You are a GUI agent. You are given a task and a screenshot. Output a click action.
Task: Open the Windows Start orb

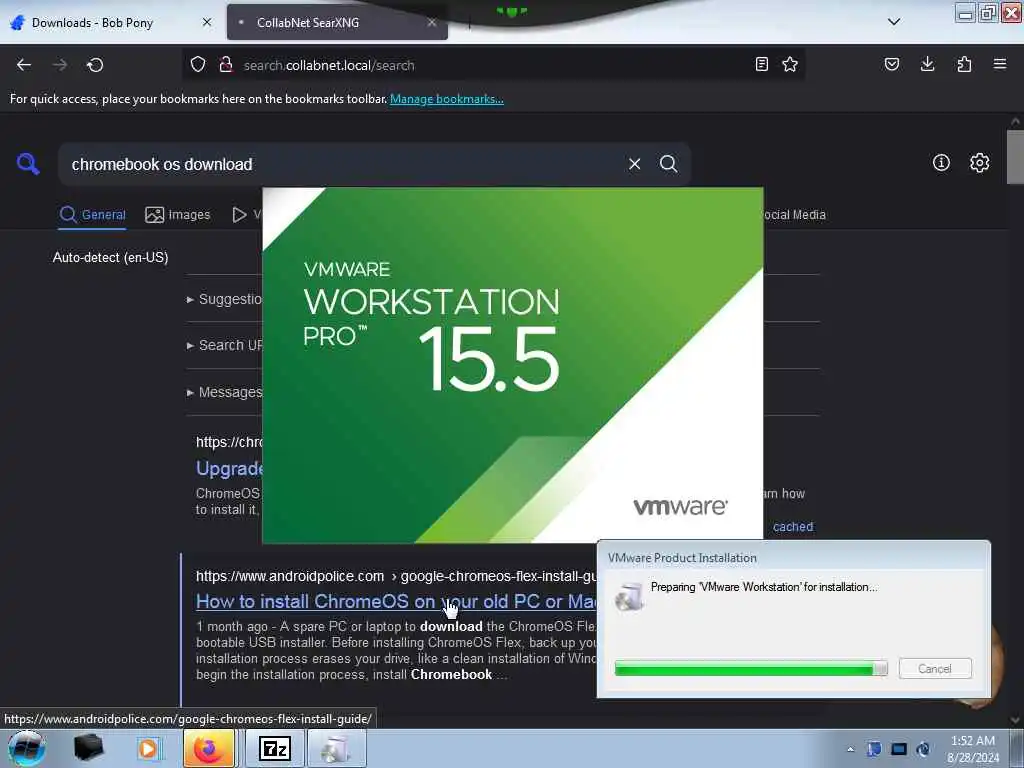(x=26, y=748)
